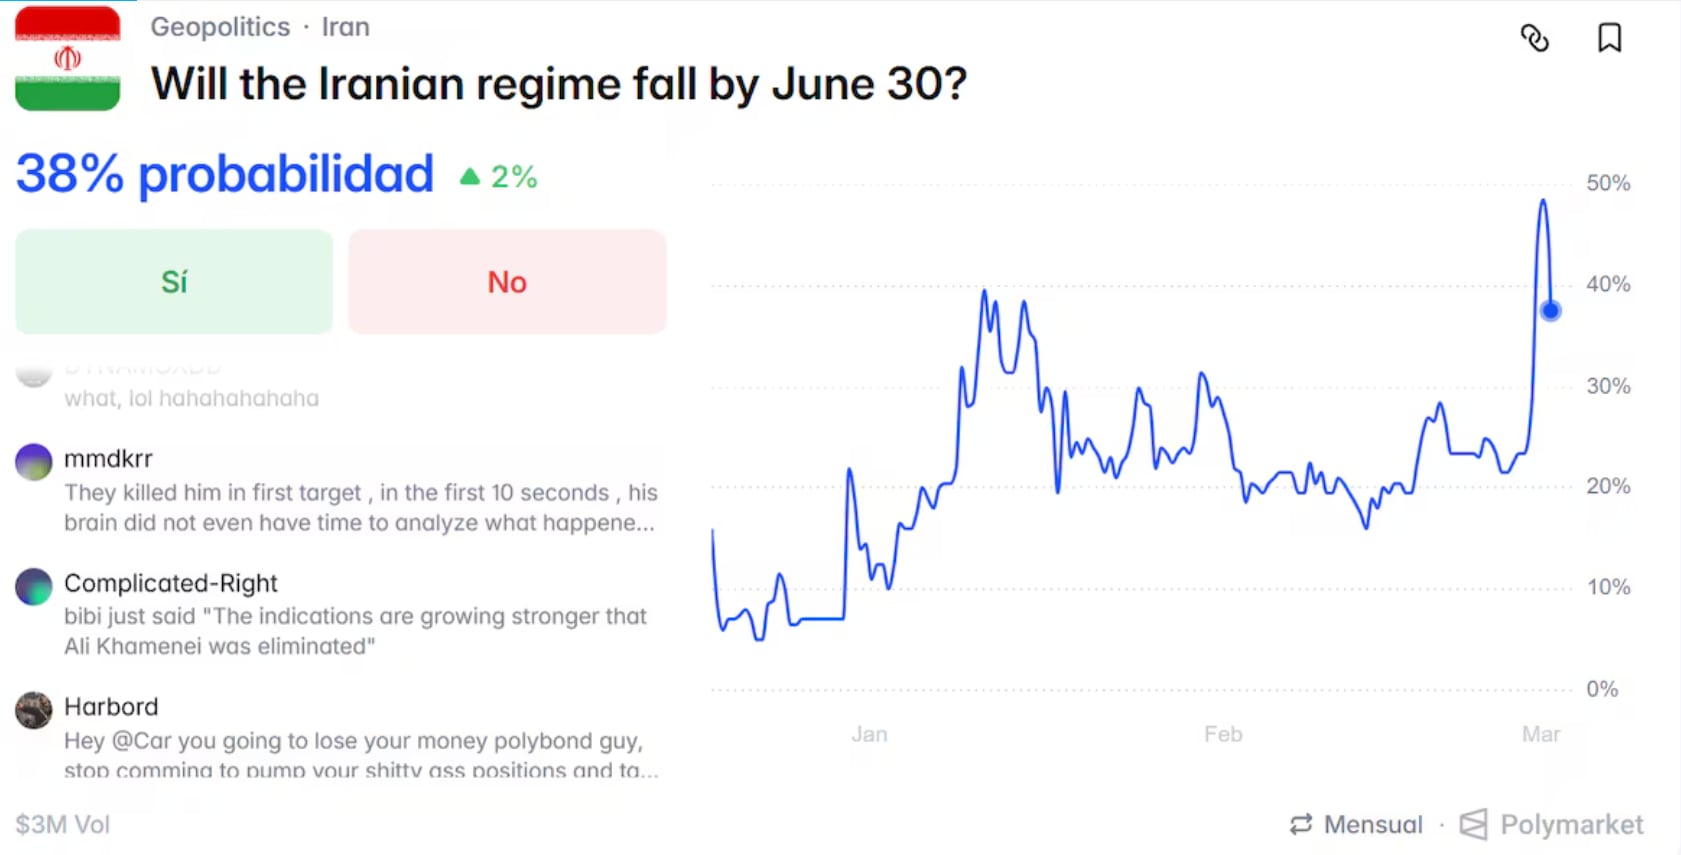Click the blue current-value dot on chart
Image resolution: width=1681 pixels, height=855 pixels.
1550,311
